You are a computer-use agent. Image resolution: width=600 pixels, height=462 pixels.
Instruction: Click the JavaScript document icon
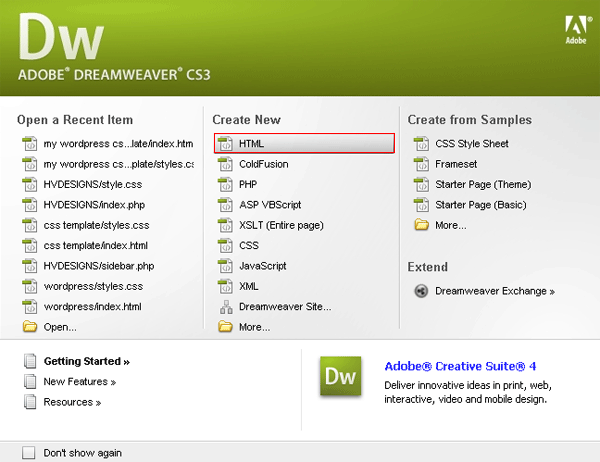(225, 266)
